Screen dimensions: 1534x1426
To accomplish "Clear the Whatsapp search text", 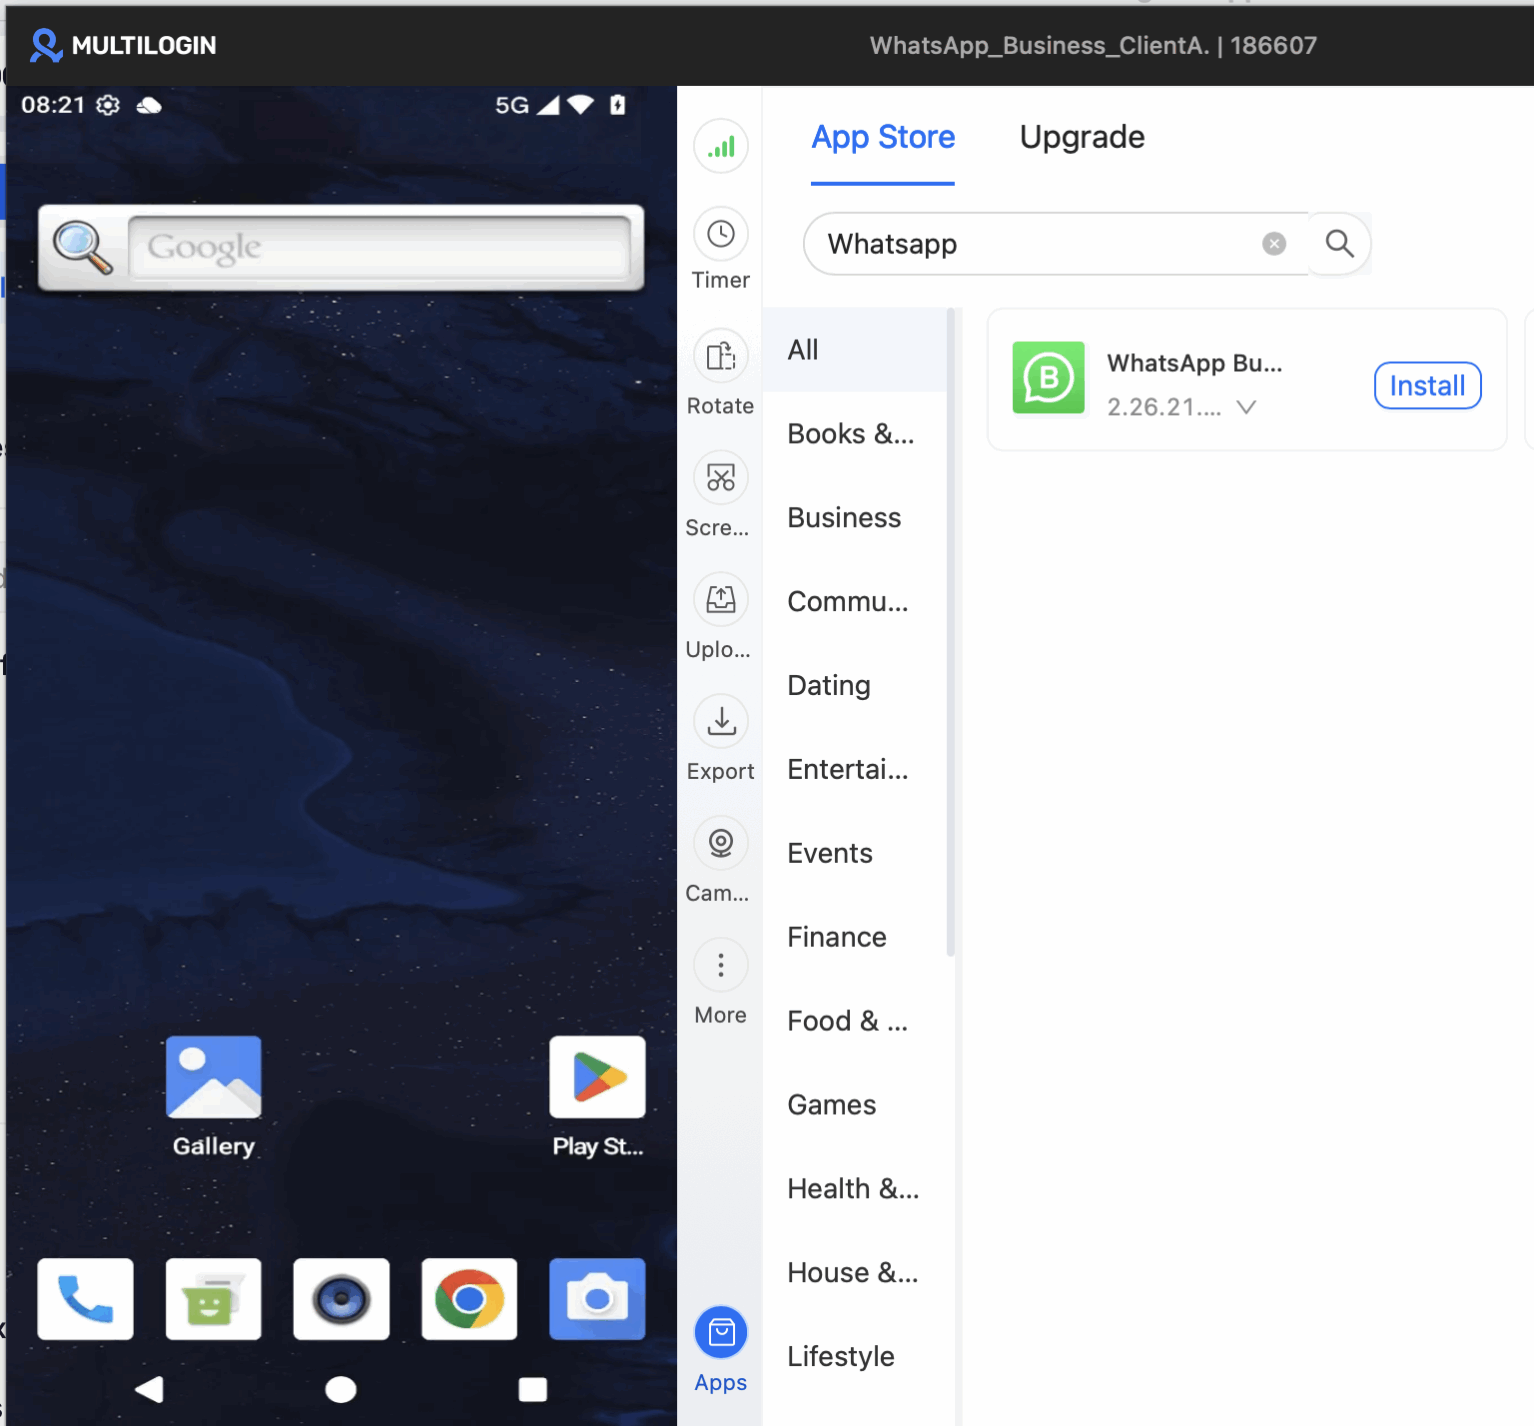I will coord(1274,243).
